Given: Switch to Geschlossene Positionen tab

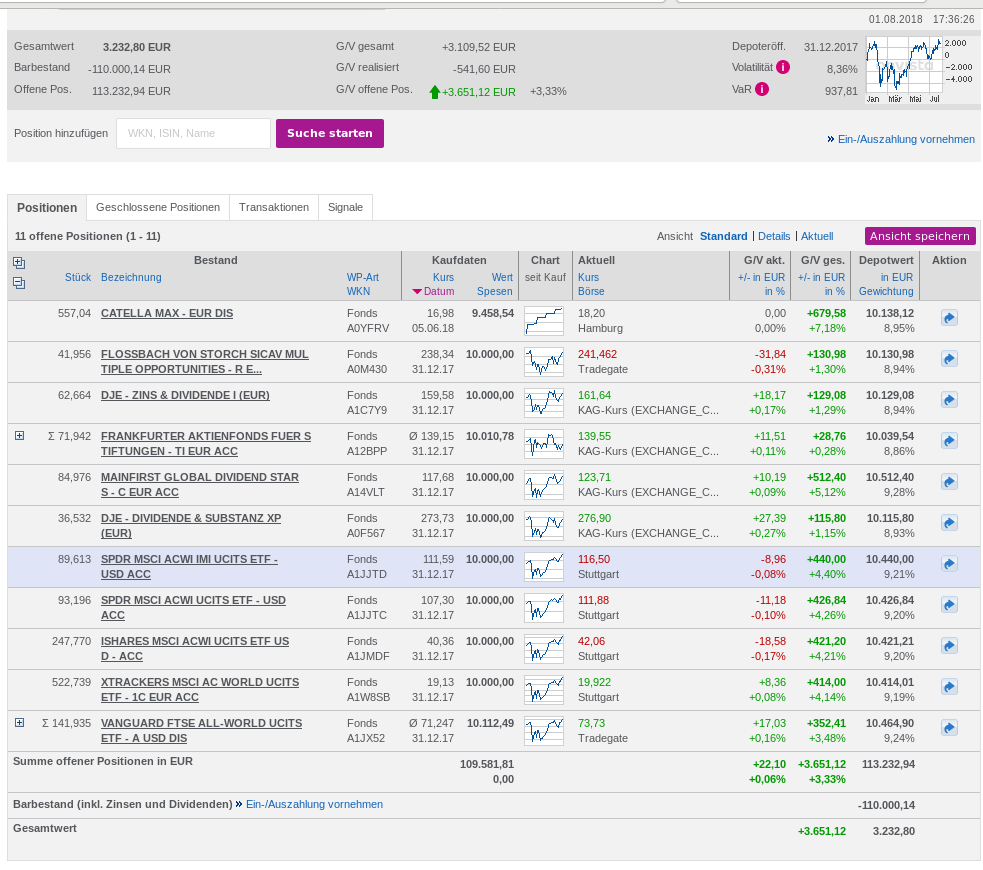Looking at the screenshot, I should [158, 207].
